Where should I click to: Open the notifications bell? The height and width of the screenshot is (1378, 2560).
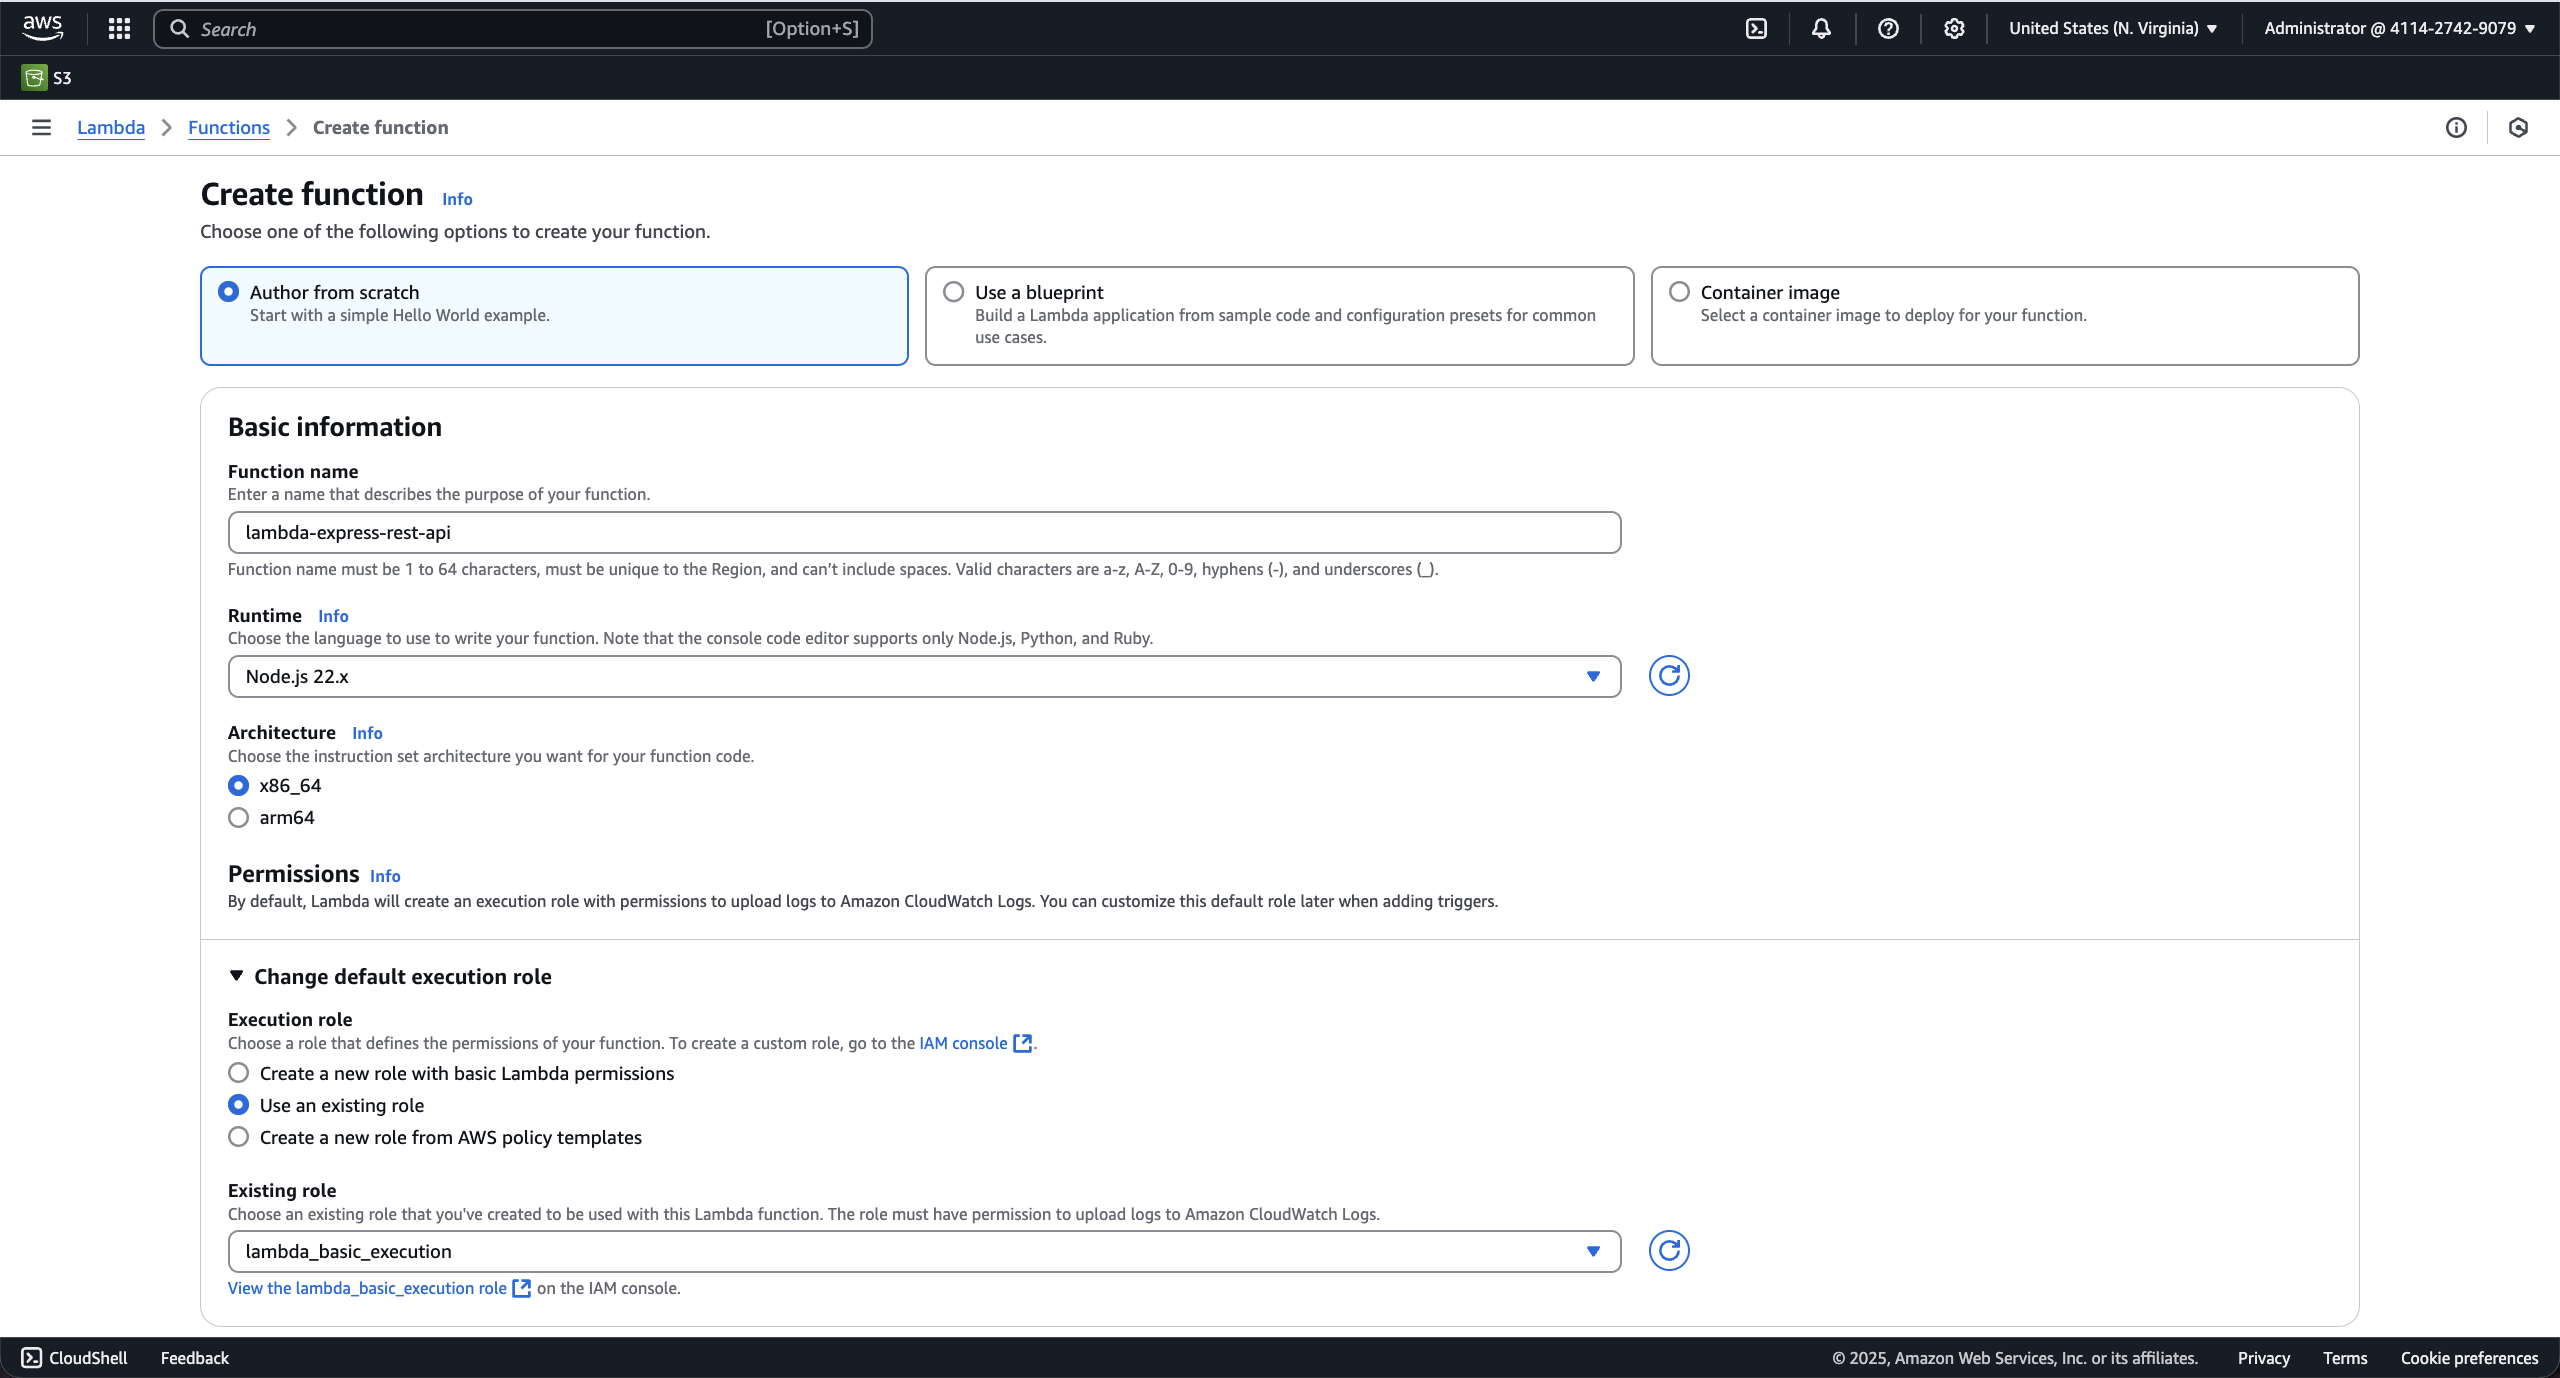pyautogui.click(x=1821, y=28)
